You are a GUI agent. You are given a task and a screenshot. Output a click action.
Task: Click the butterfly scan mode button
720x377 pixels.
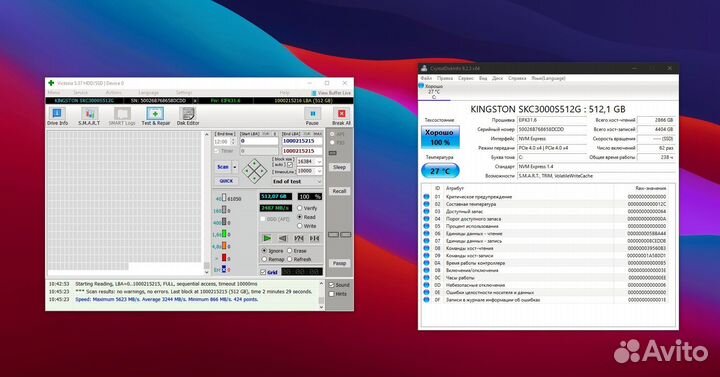pos(315,238)
